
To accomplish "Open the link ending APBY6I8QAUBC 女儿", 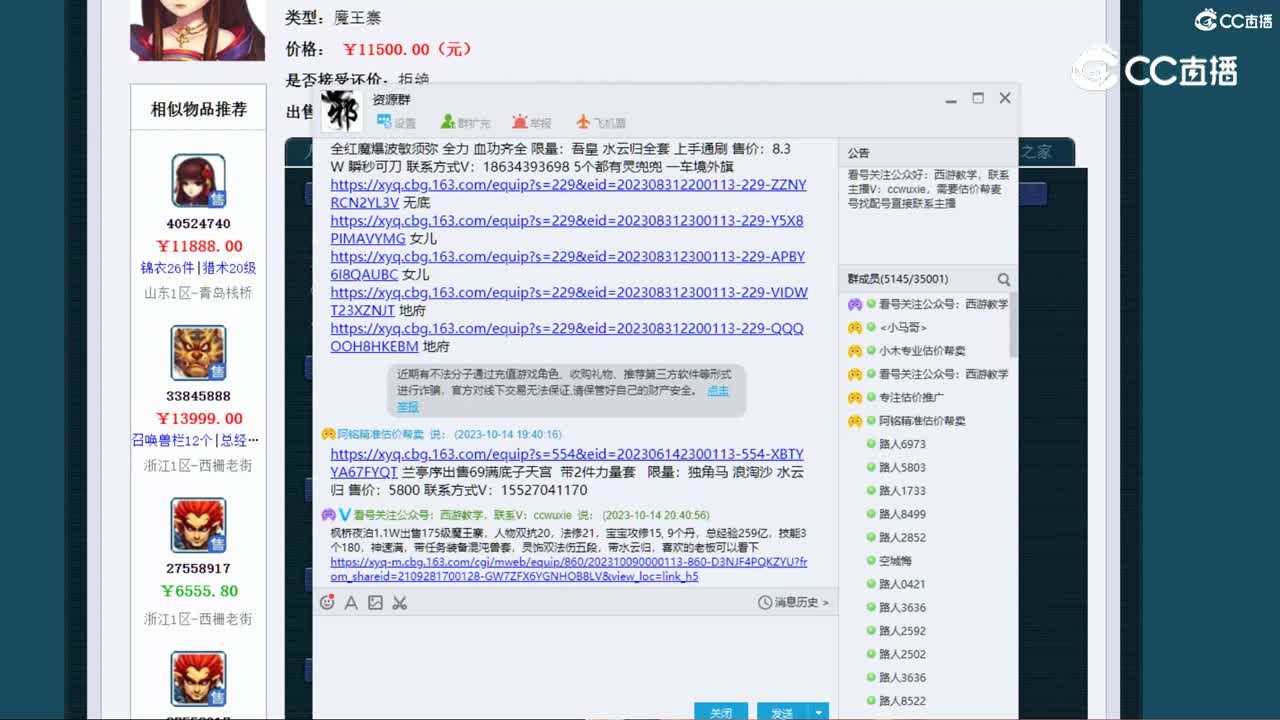I will pos(568,266).
